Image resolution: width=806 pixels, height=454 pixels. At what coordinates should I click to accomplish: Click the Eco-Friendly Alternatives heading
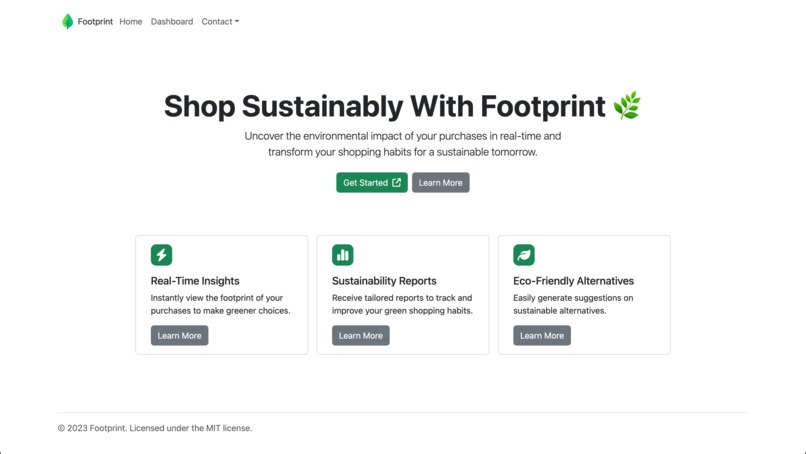573,281
